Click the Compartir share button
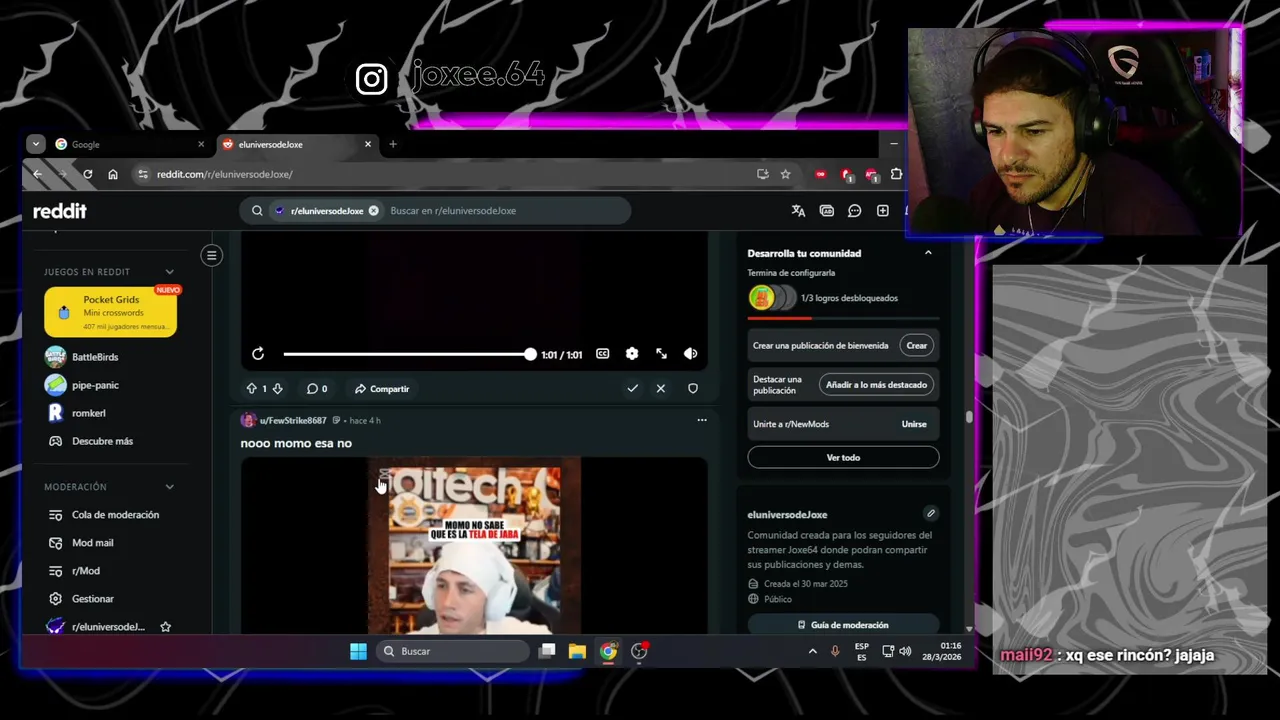 pos(382,388)
